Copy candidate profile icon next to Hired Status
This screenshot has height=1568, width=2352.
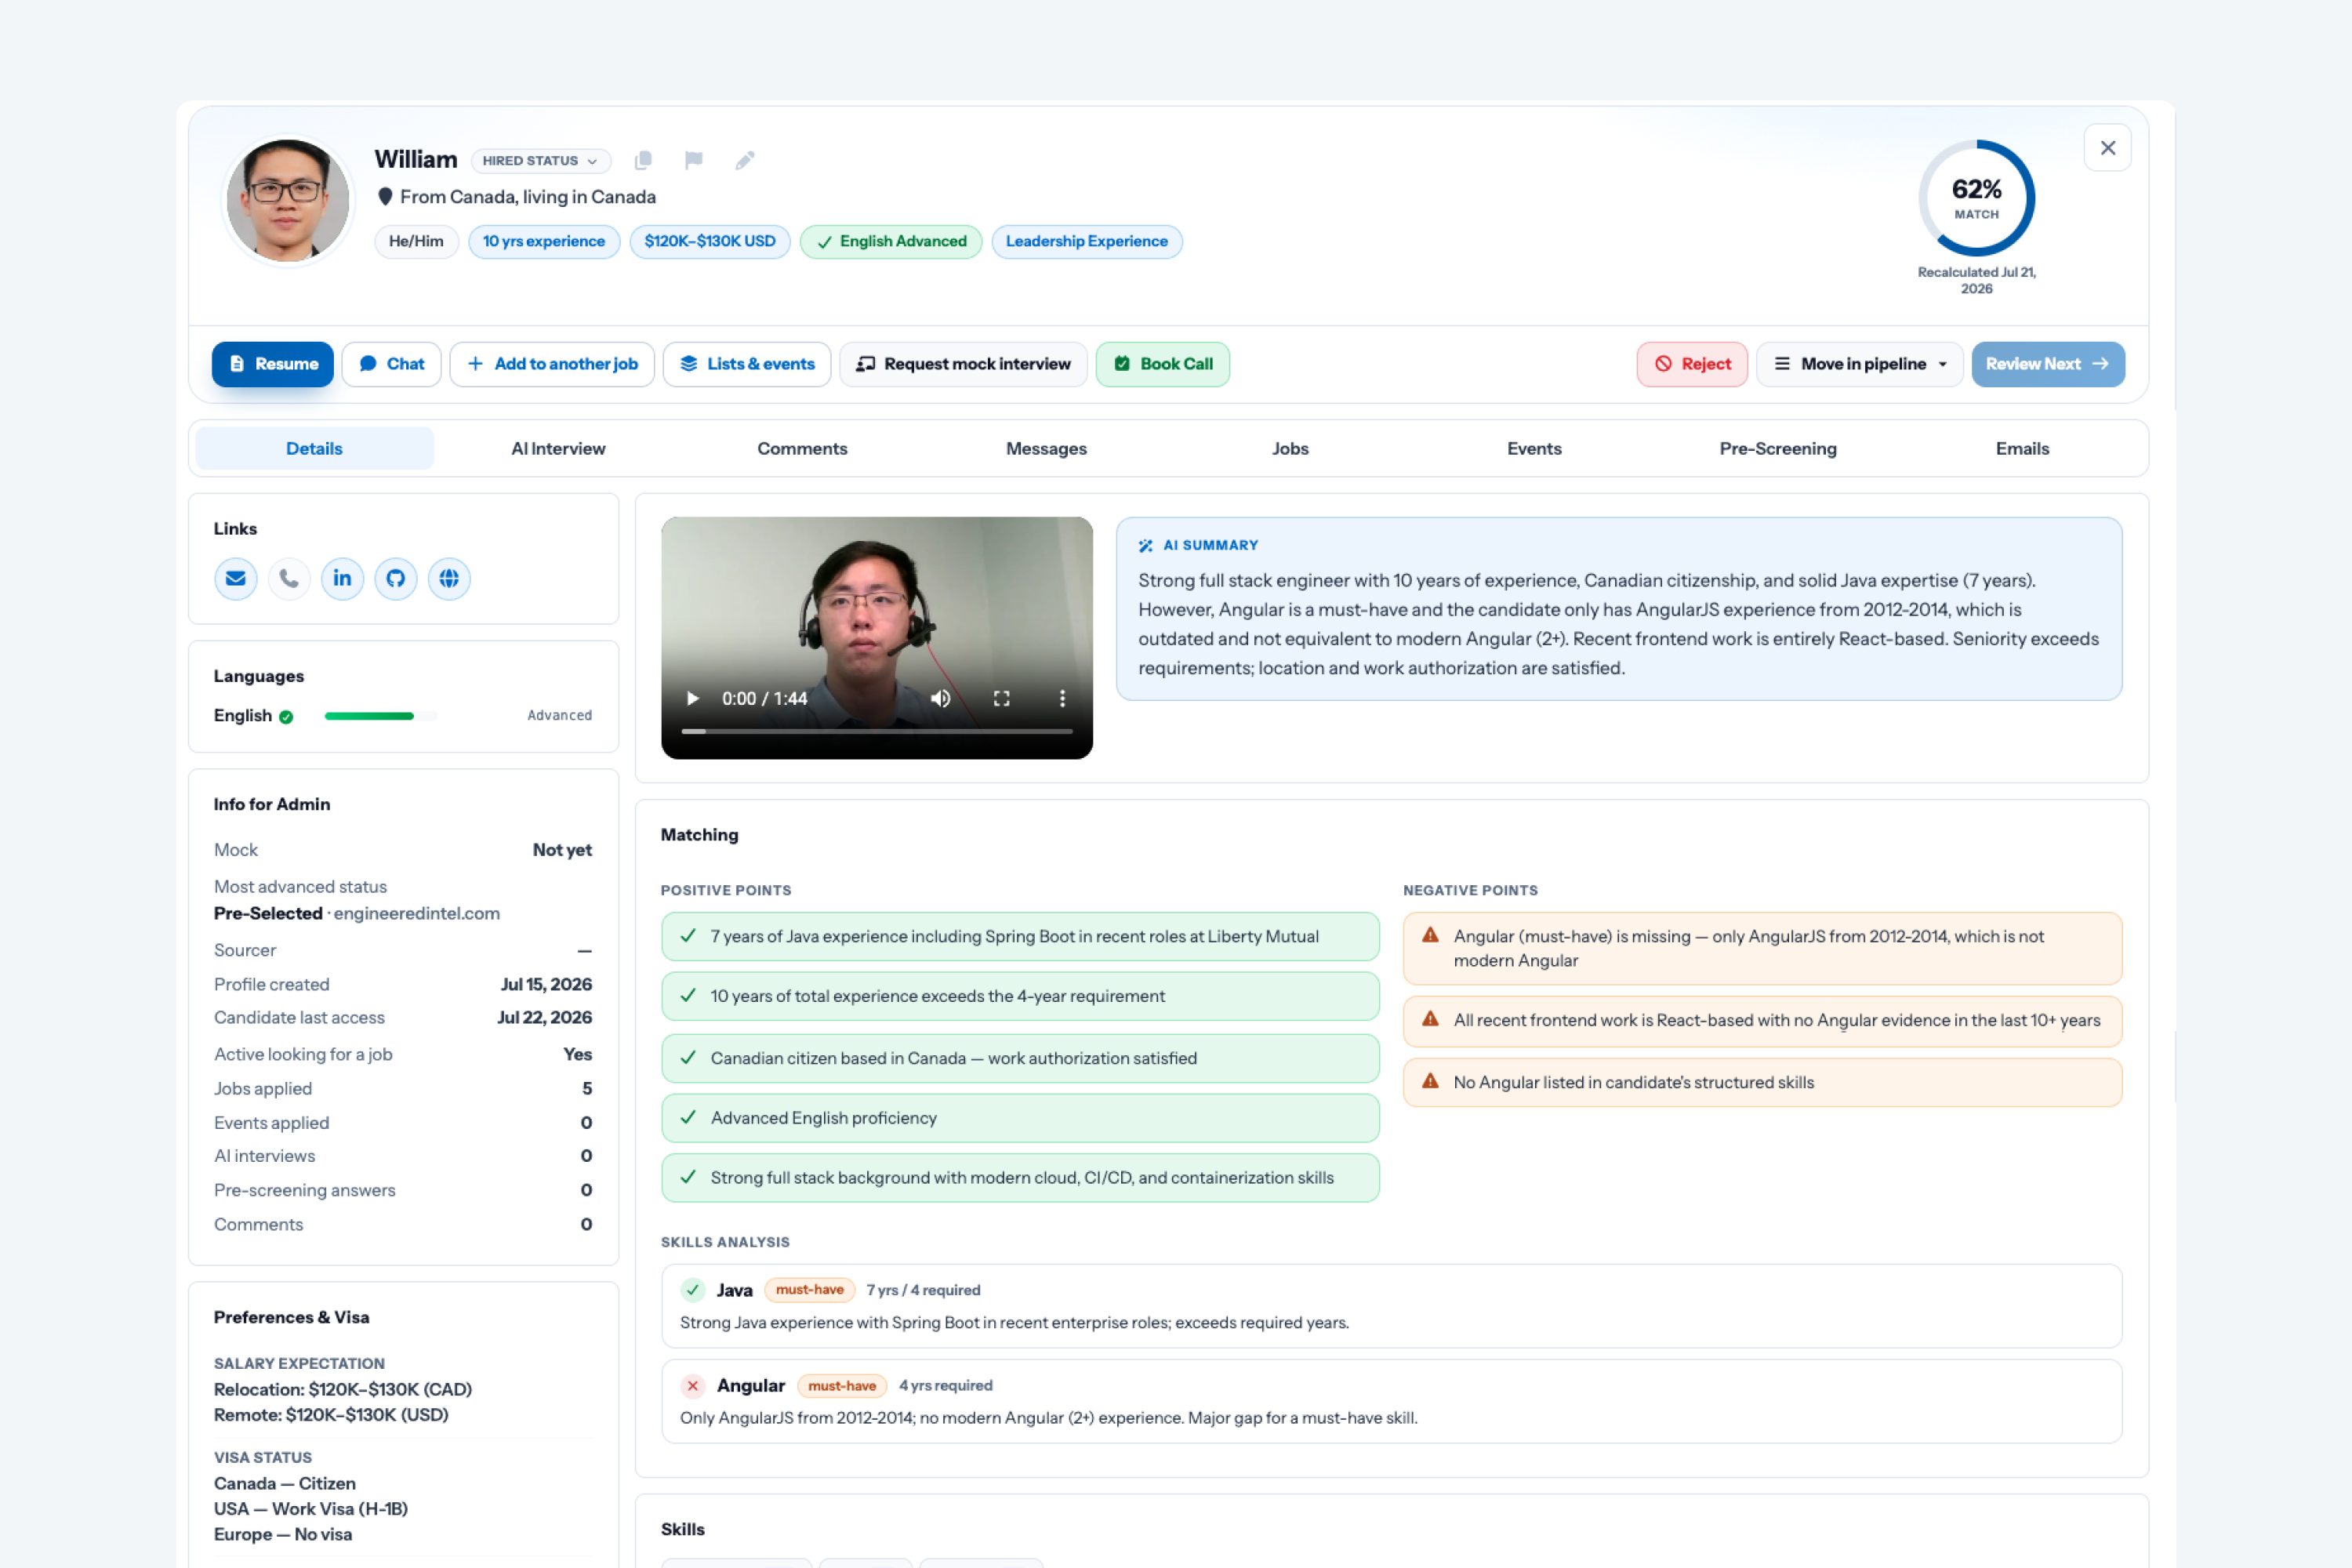[x=643, y=160]
